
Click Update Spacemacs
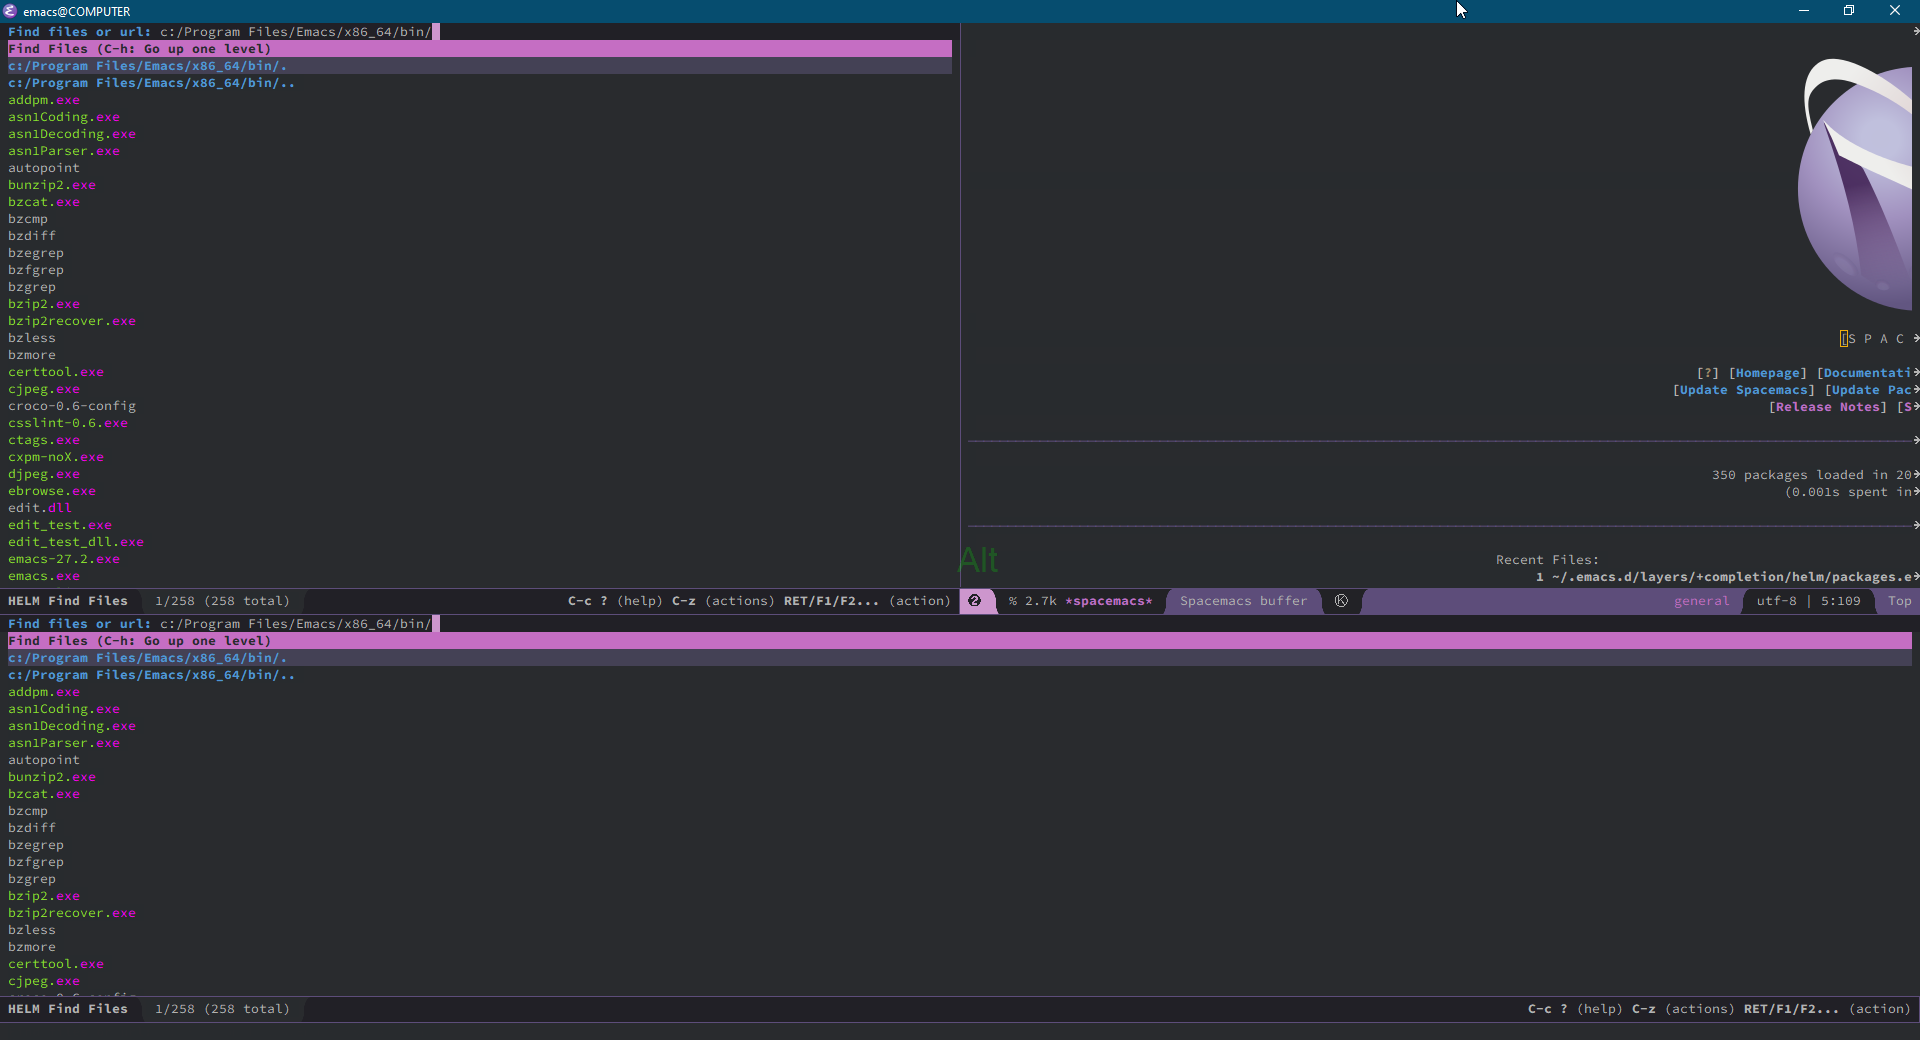1742,390
